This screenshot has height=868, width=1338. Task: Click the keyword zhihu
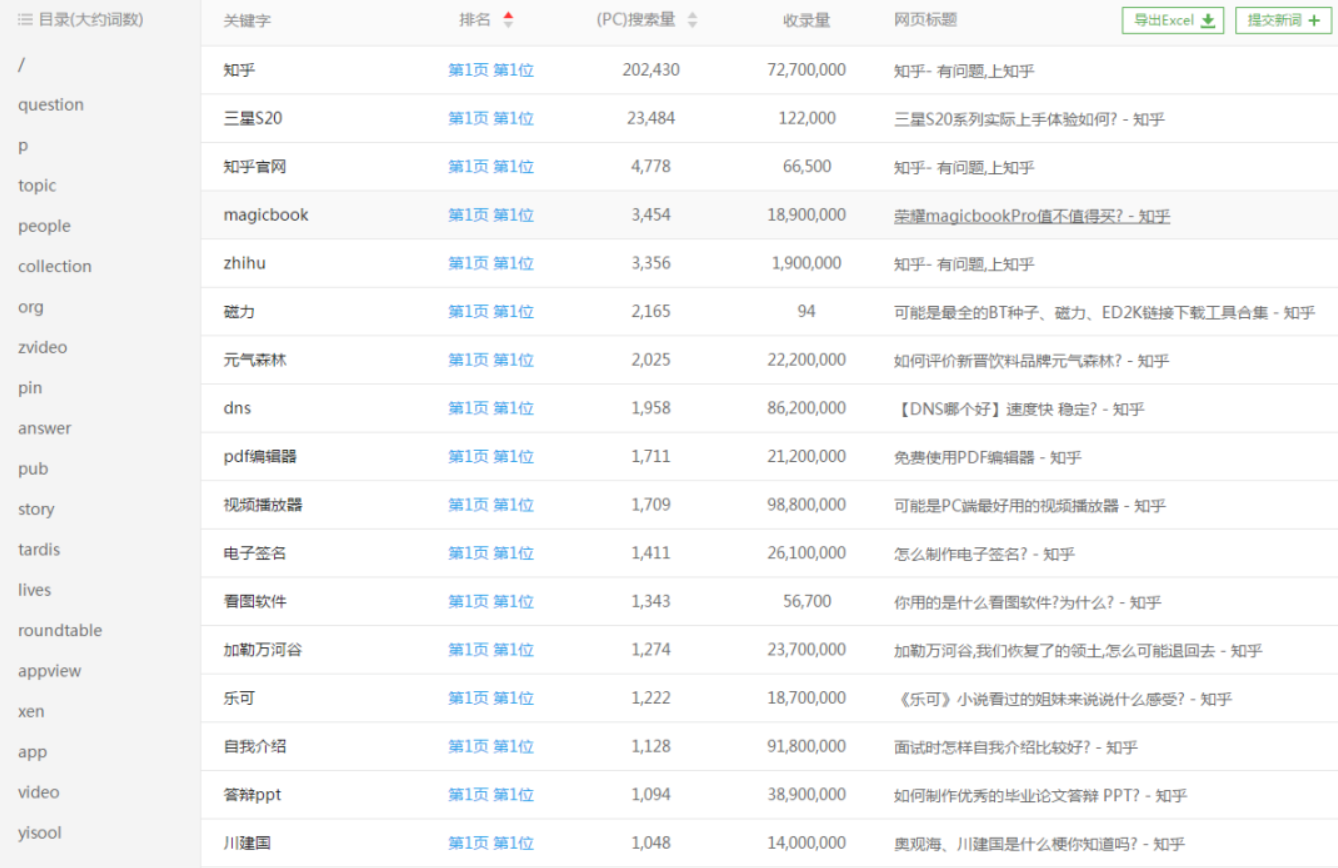click(245, 263)
